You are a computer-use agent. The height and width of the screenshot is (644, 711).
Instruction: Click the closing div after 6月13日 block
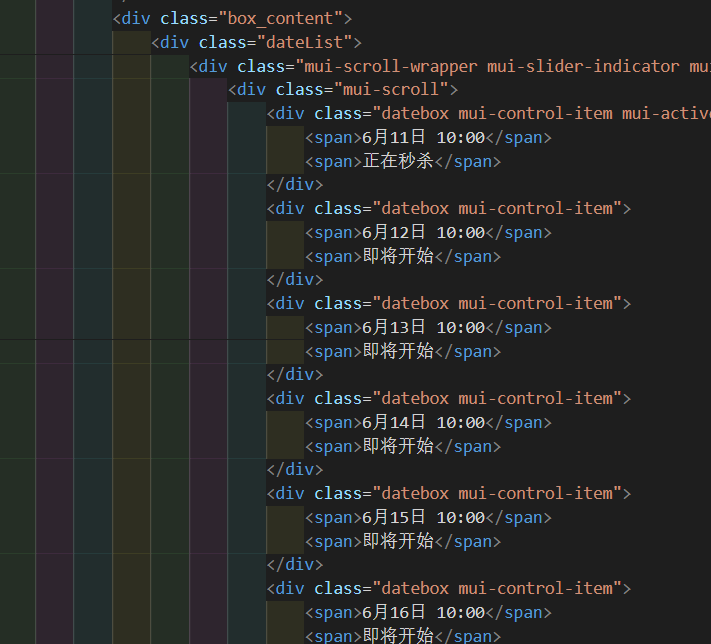[x=295, y=375]
